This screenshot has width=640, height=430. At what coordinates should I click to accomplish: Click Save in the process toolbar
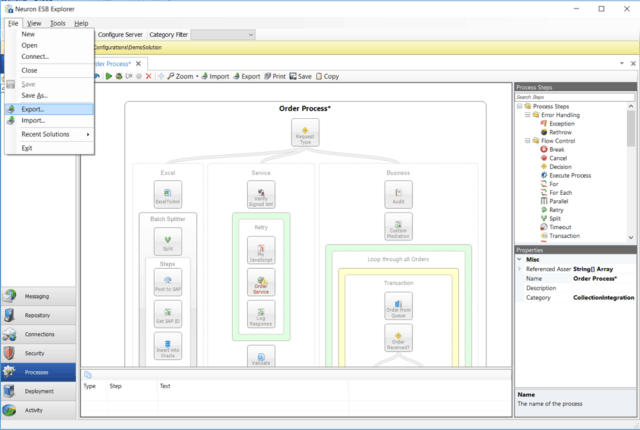[300, 76]
